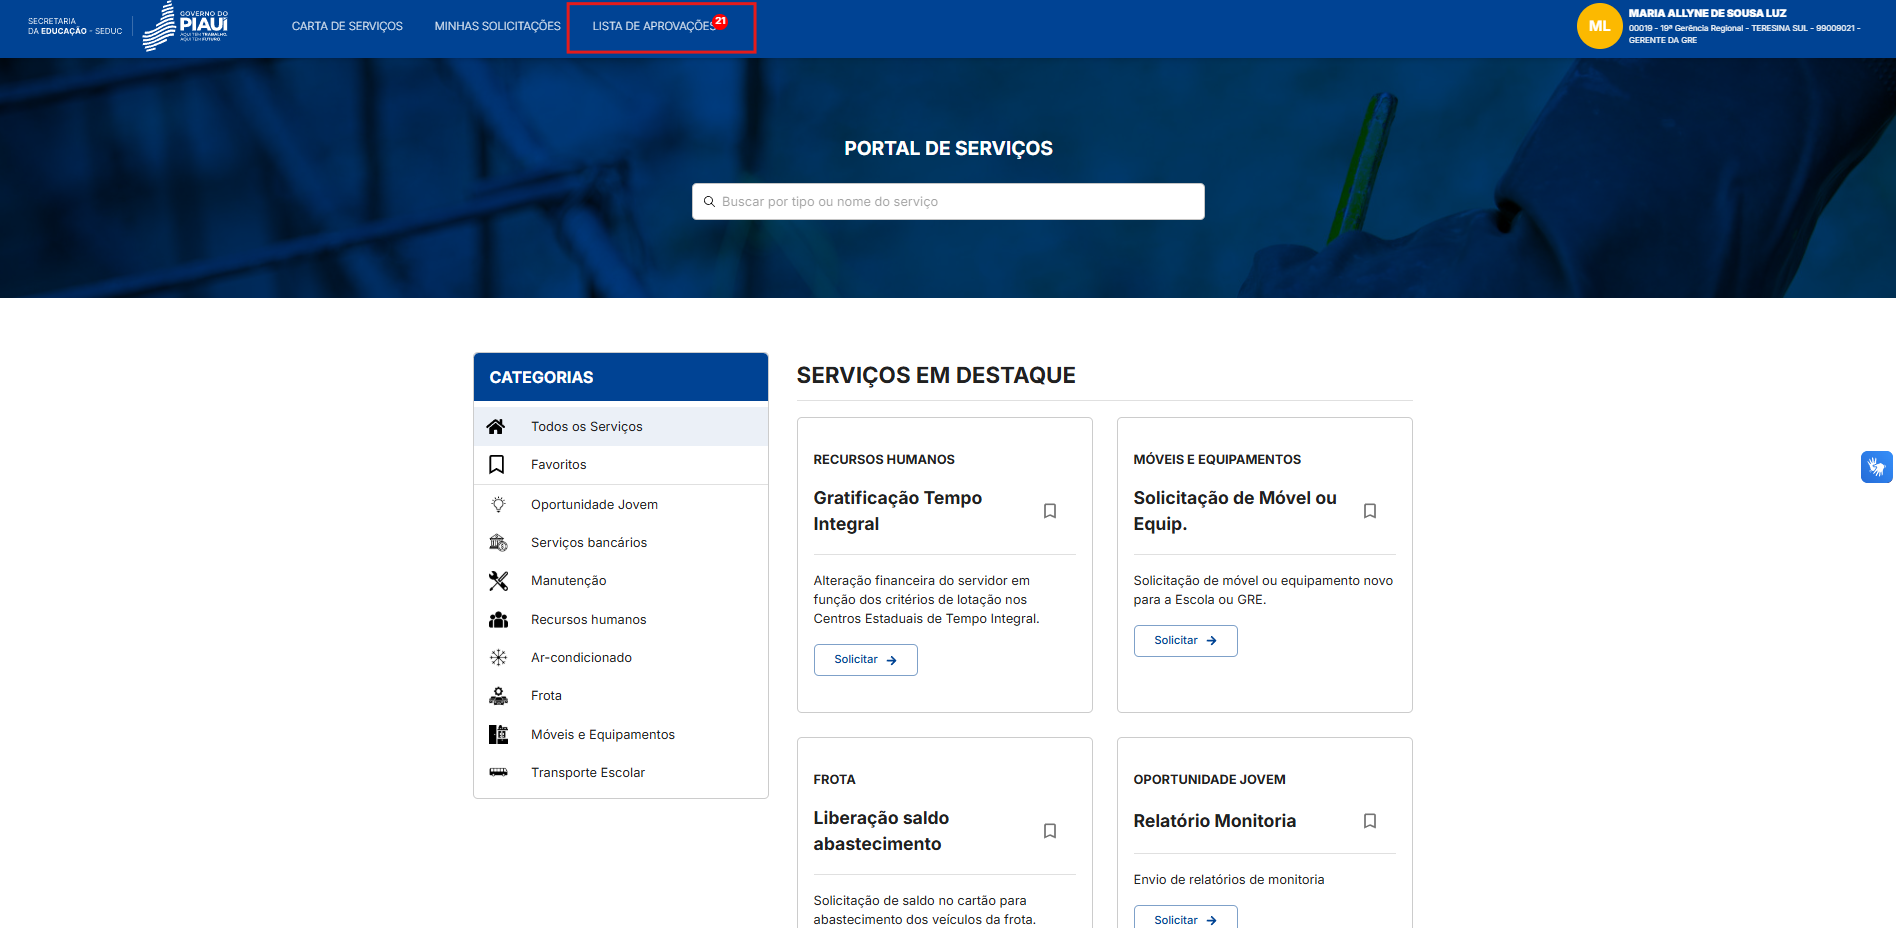
Task: Click the Ar-condicionado snowflake icon
Action: (498, 658)
